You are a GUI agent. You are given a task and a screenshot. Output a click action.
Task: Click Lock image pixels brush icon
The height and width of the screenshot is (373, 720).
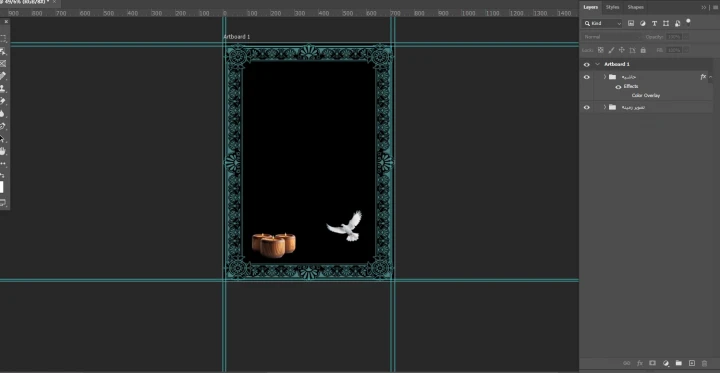(611, 50)
